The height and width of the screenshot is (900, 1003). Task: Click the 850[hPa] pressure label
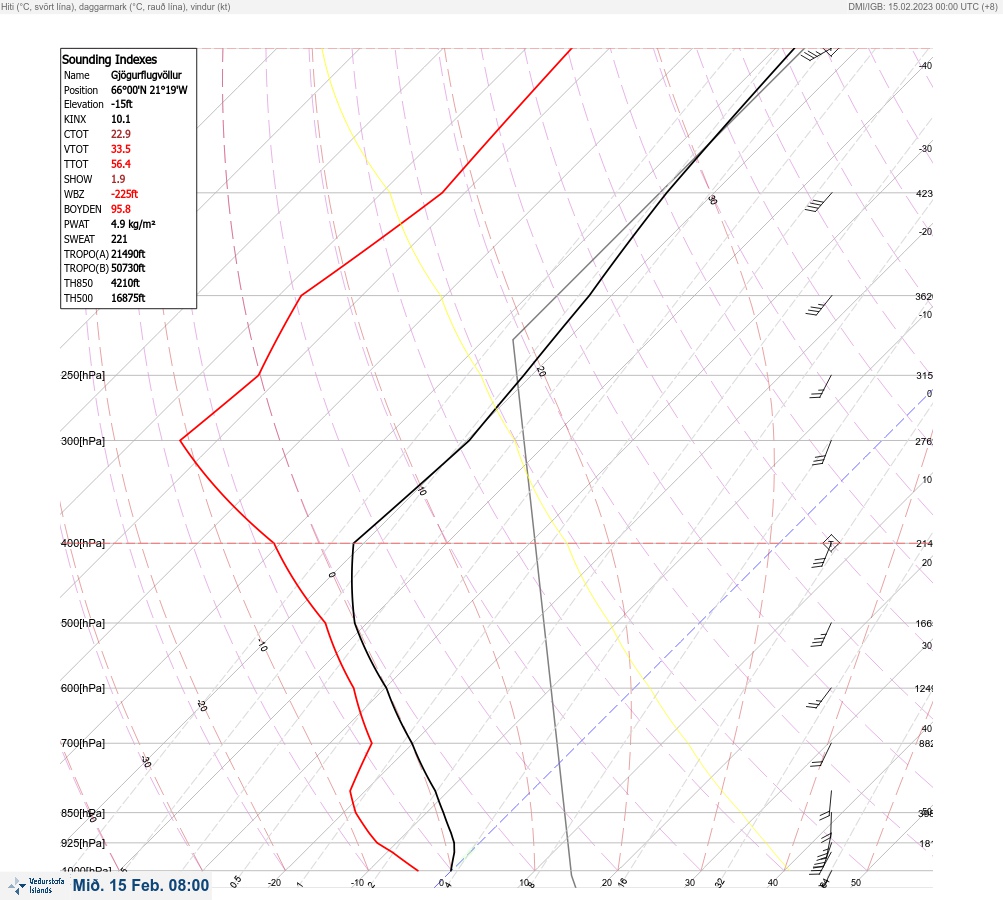point(83,813)
